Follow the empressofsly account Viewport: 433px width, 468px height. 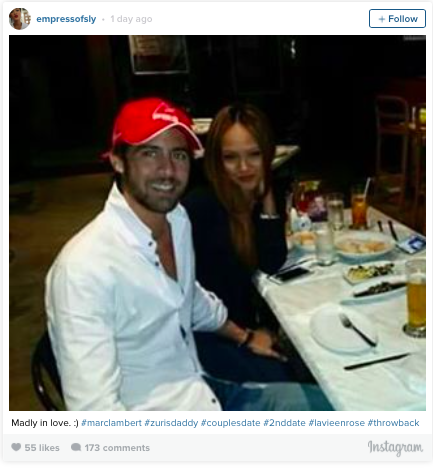(397, 19)
